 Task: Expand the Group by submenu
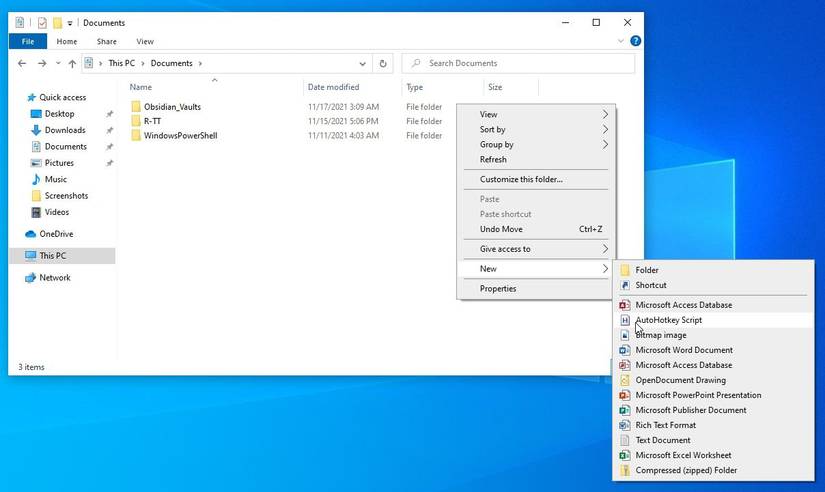(605, 144)
